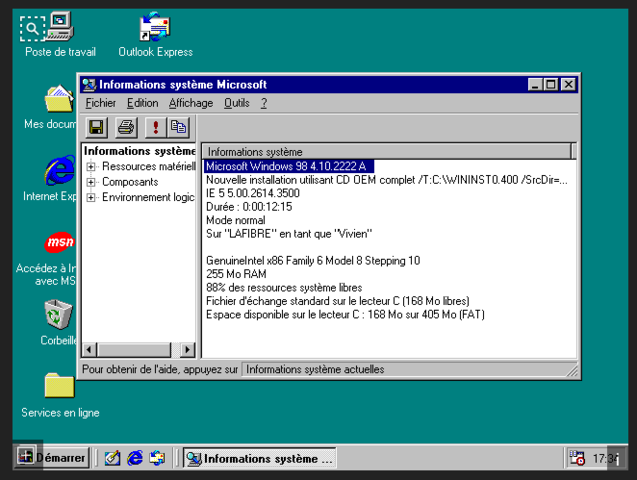This screenshot has width=637, height=480.
Task: Open the Affichage menu
Action: [x=191, y=103]
